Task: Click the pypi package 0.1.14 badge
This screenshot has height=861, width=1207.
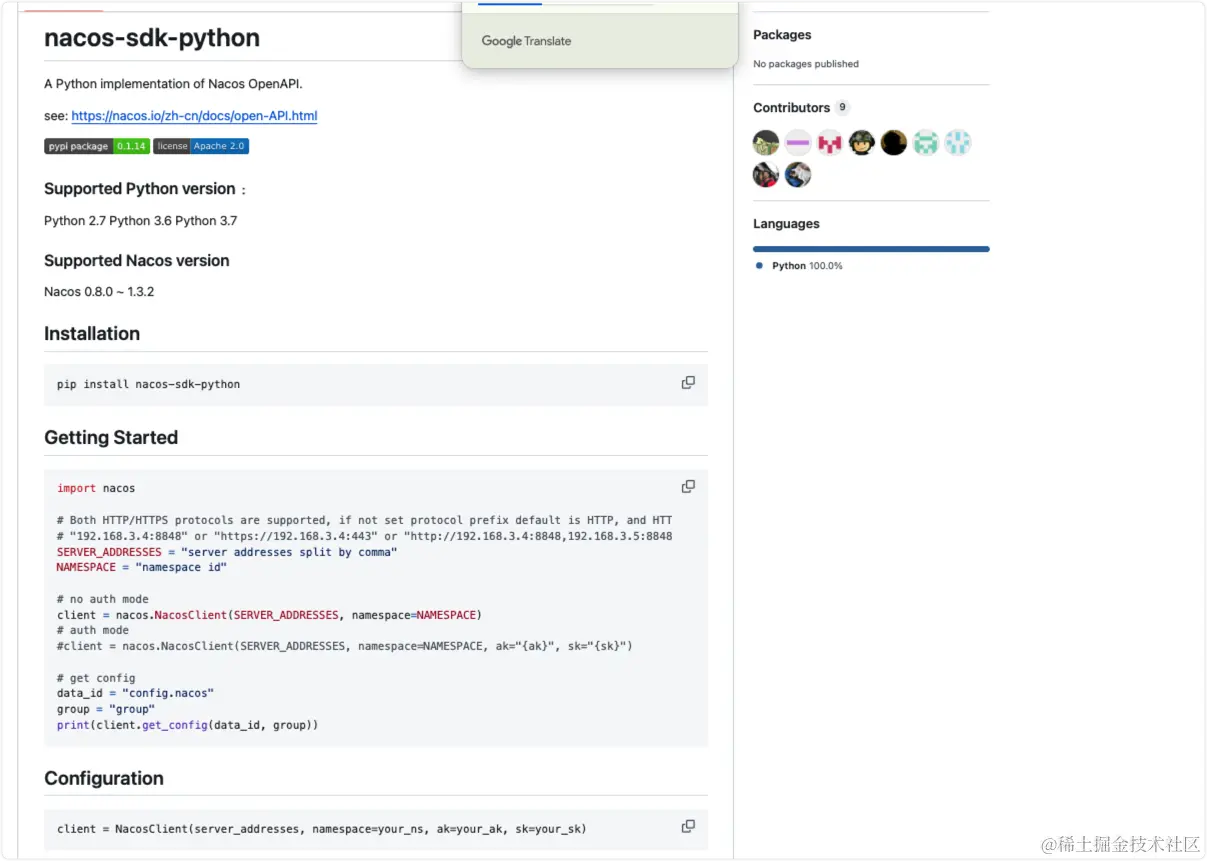Action: click(x=97, y=146)
